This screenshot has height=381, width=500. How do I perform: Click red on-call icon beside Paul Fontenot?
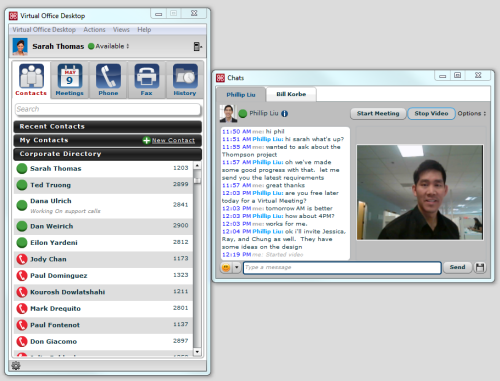click(x=22, y=325)
